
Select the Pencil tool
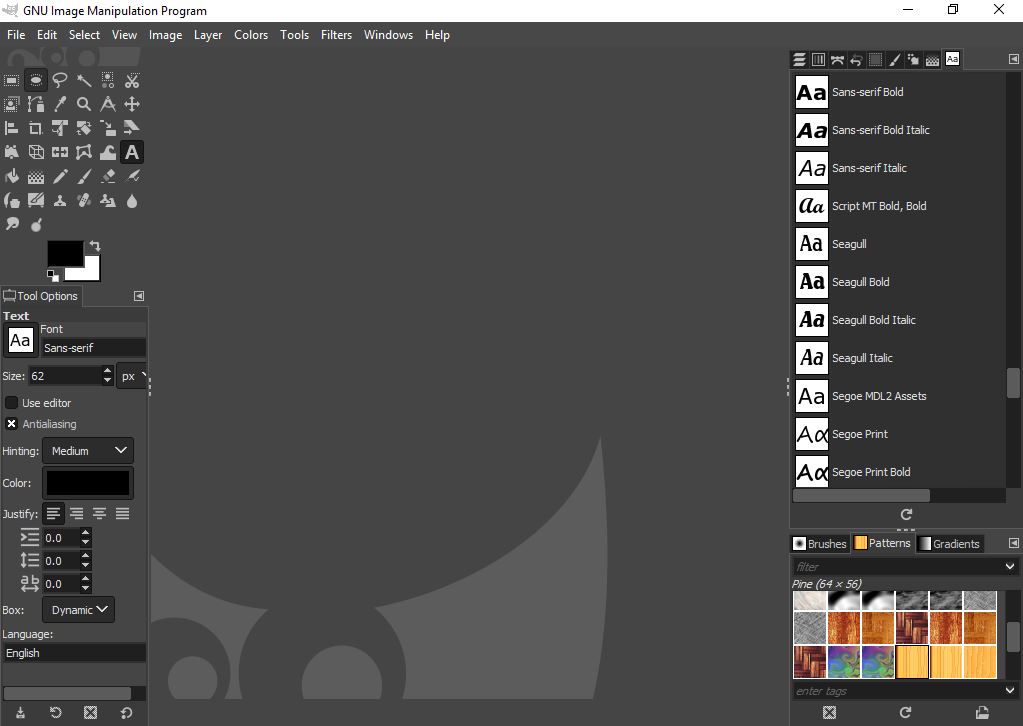tap(60, 177)
